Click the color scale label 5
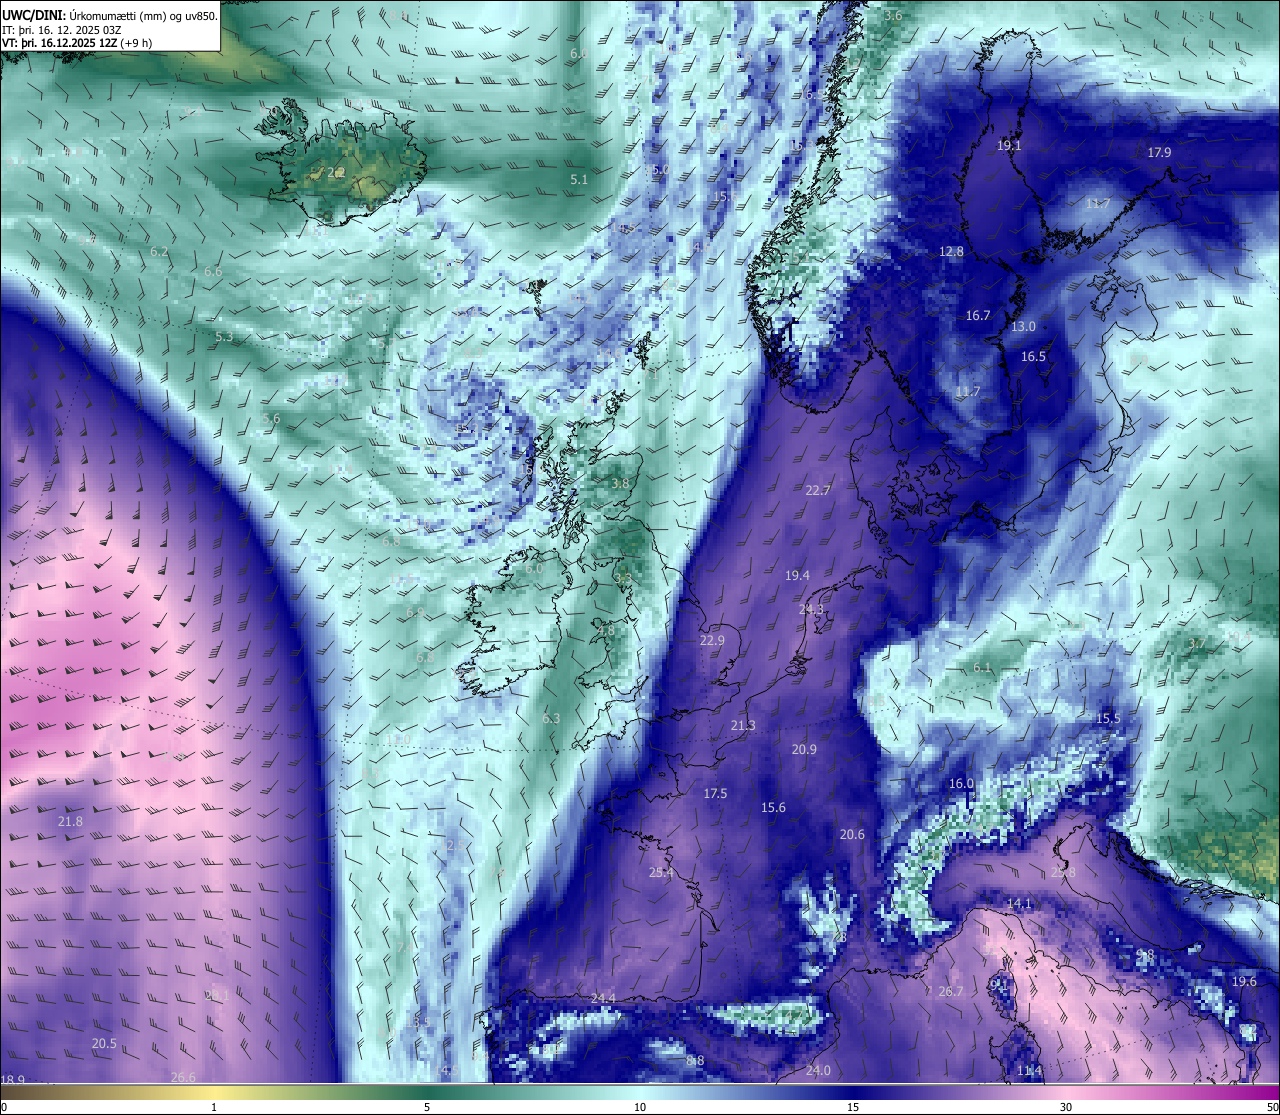Viewport: 1280px width, 1115px height. [427, 1107]
